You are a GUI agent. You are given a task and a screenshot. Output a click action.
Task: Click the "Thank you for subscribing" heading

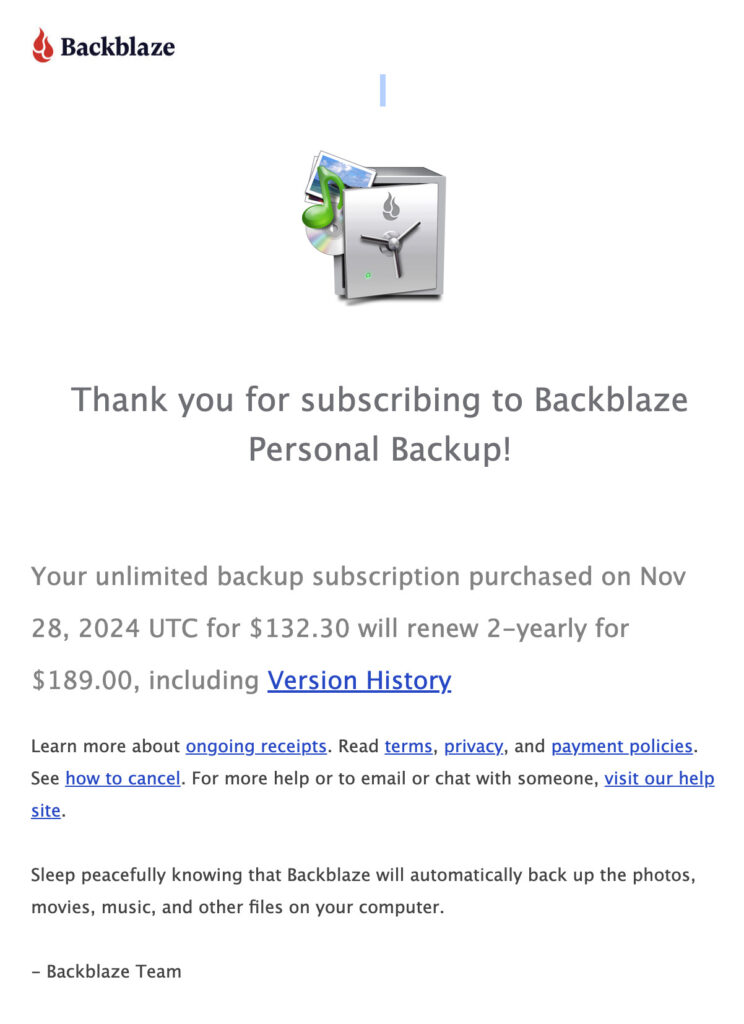[x=379, y=424]
